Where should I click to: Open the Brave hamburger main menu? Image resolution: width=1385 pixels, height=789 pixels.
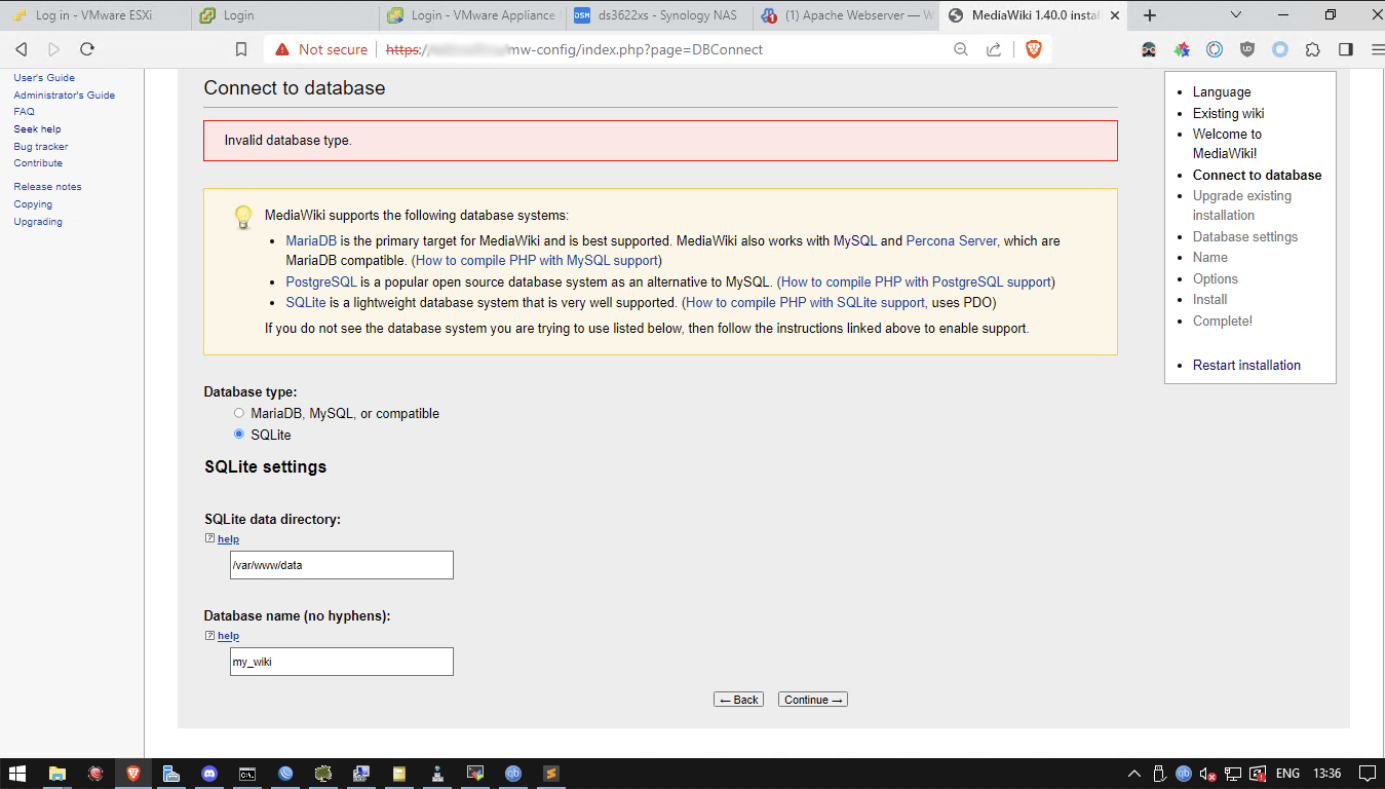click(x=1377, y=49)
